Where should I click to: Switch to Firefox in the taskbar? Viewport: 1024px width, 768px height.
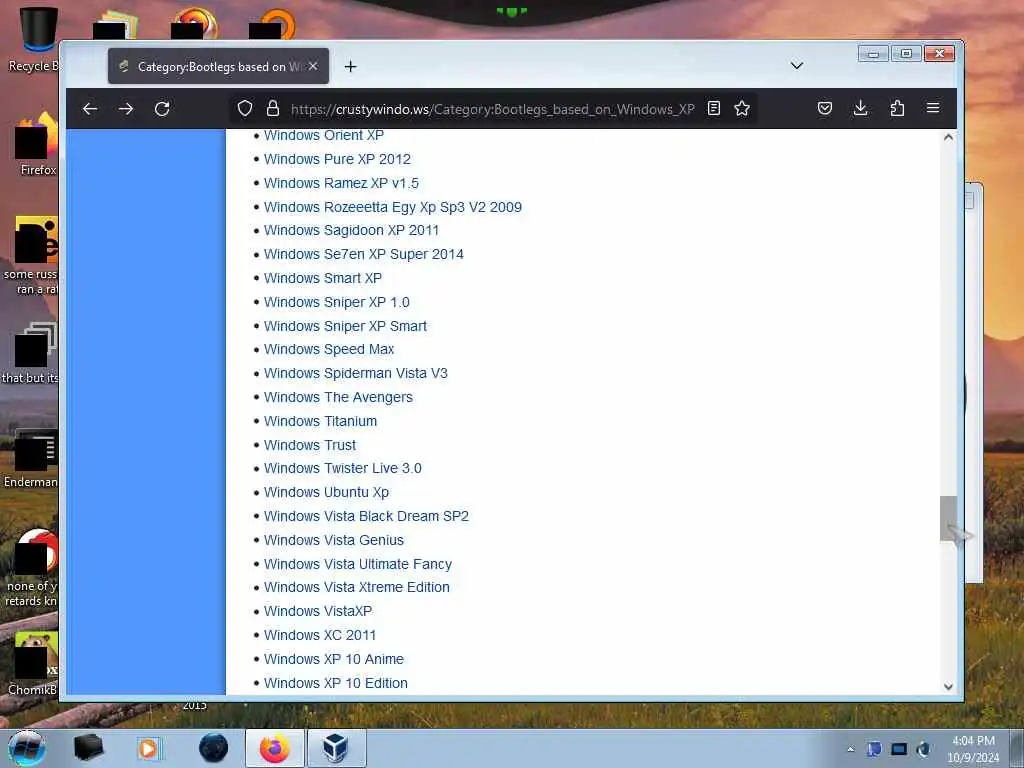[275, 748]
